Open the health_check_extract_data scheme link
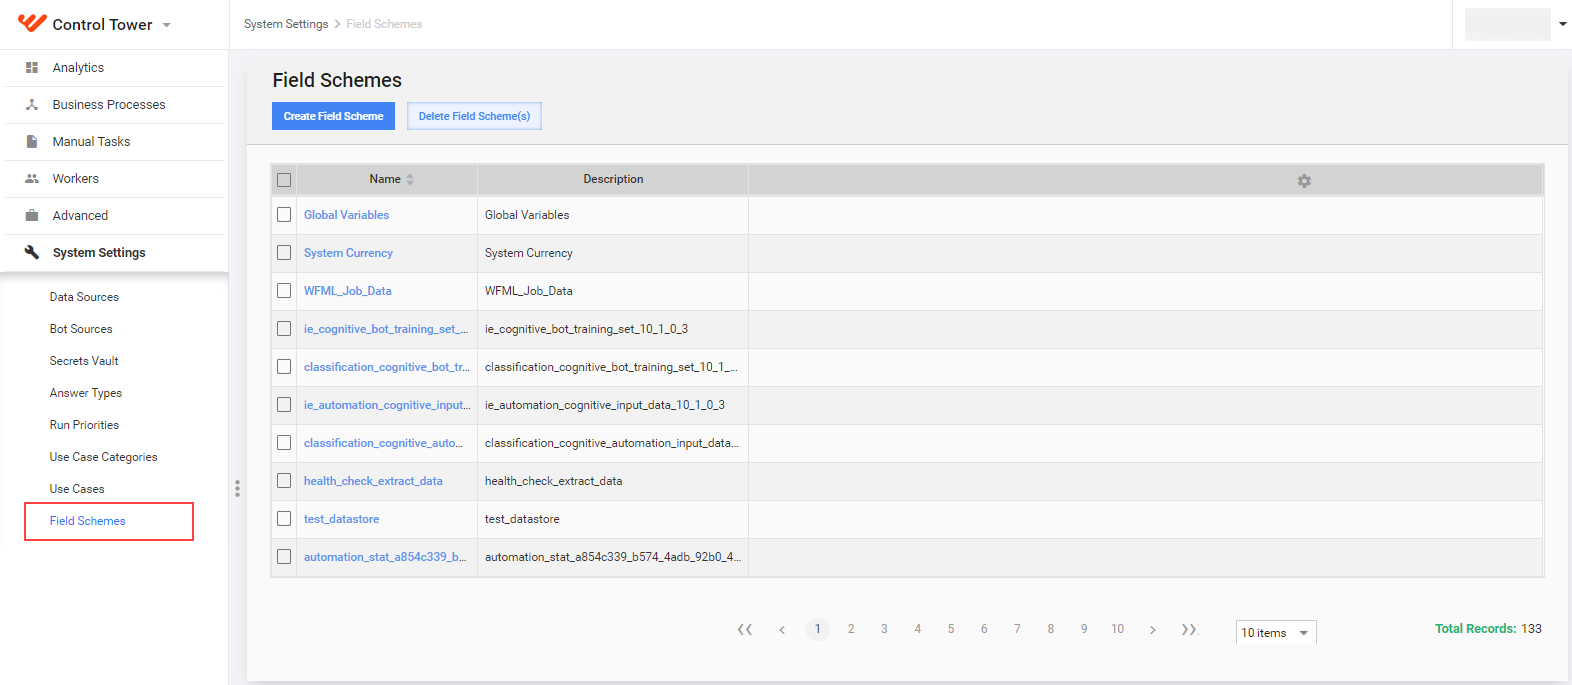Image resolution: width=1572 pixels, height=685 pixels. (x=373, y=481)
